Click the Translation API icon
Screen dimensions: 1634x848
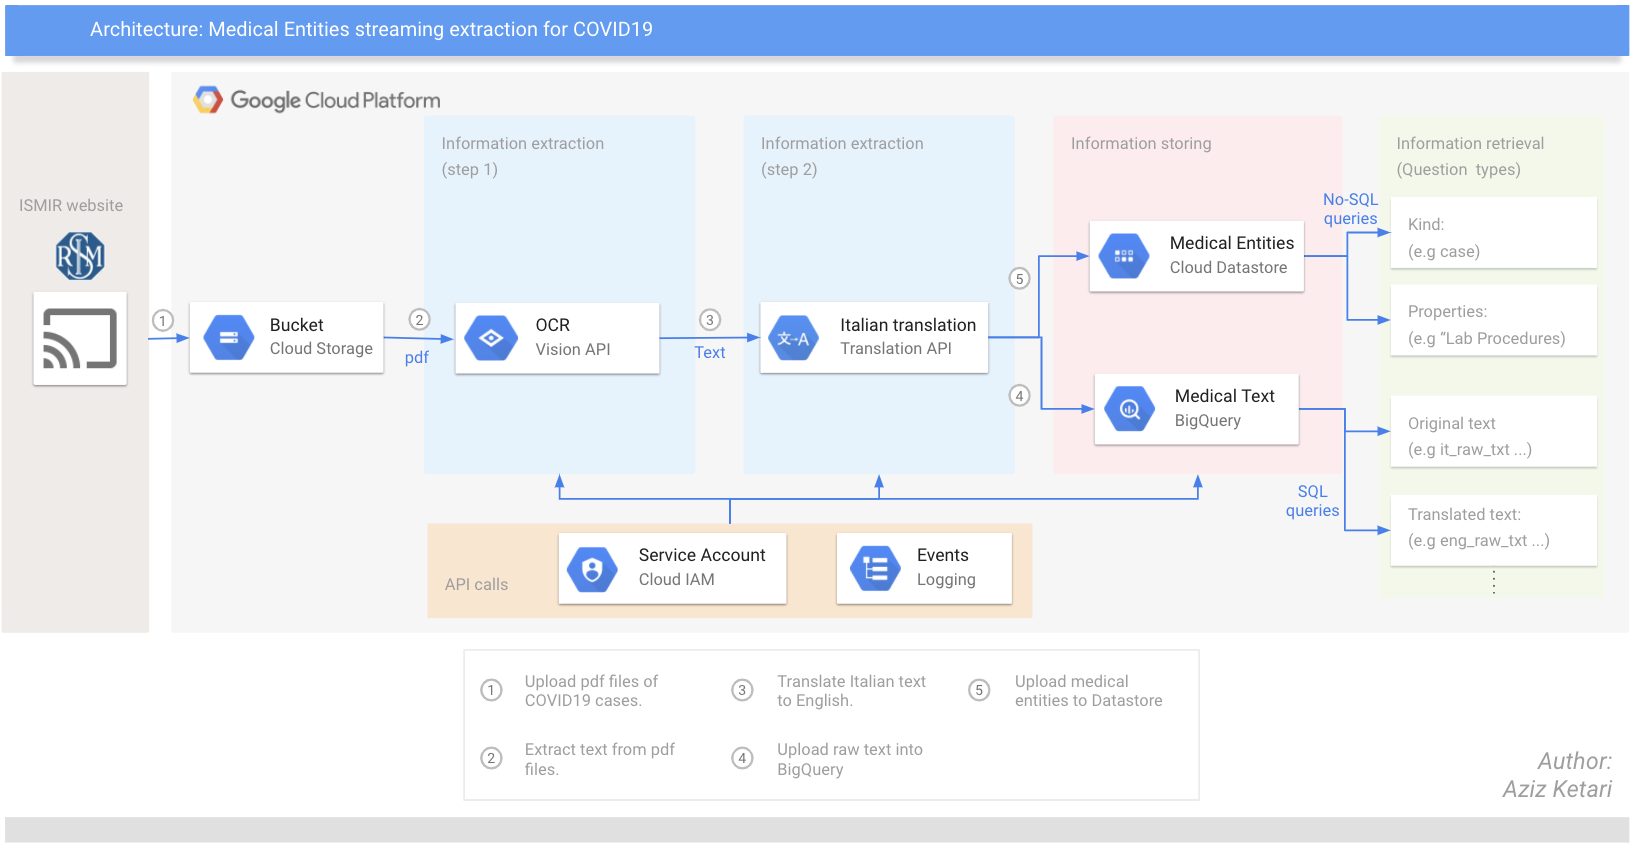coord(794,338)
